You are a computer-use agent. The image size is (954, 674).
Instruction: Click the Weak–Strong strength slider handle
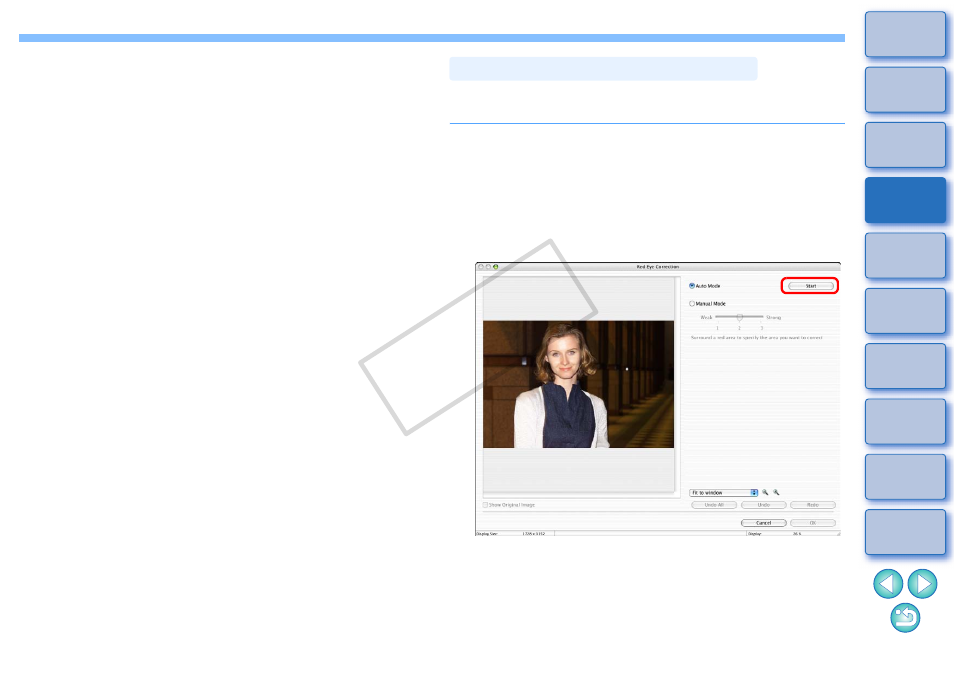[x=740, y=318]
